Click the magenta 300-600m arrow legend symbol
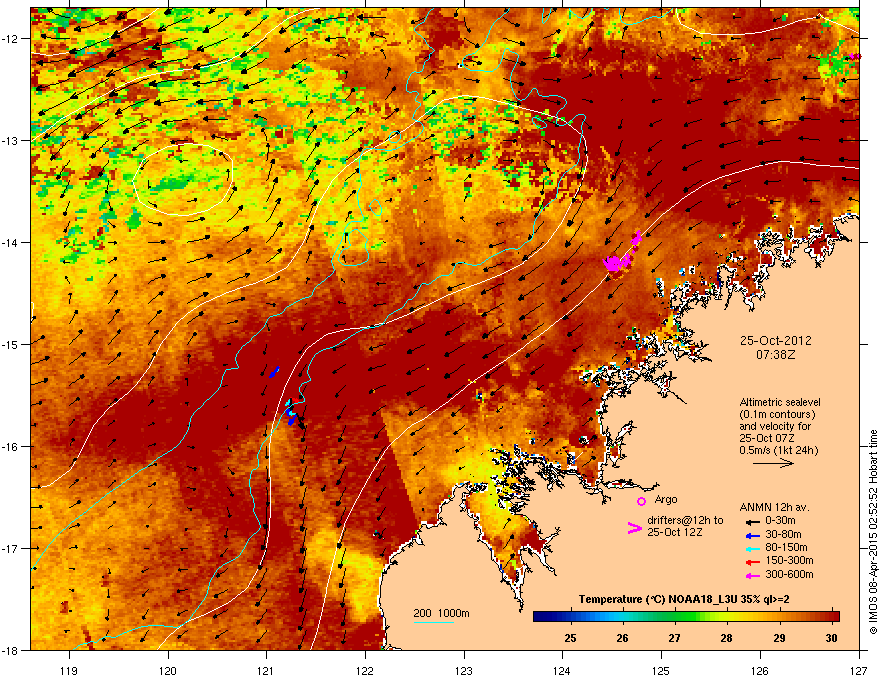 [x=753, y=576]
